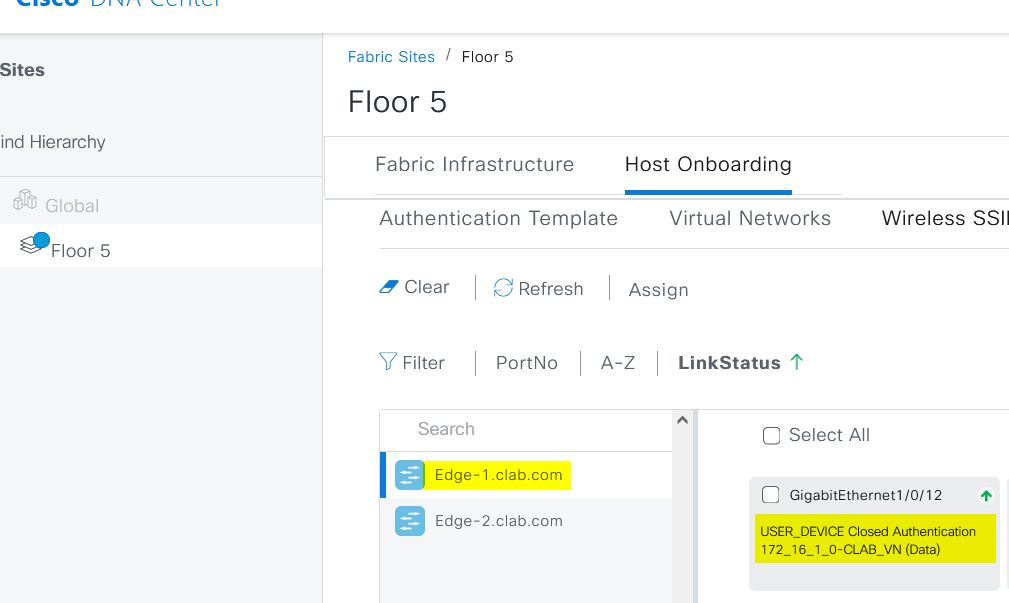Select the Host Onboarding tab
Viewport: 1009px width, 603px height.
708,165
